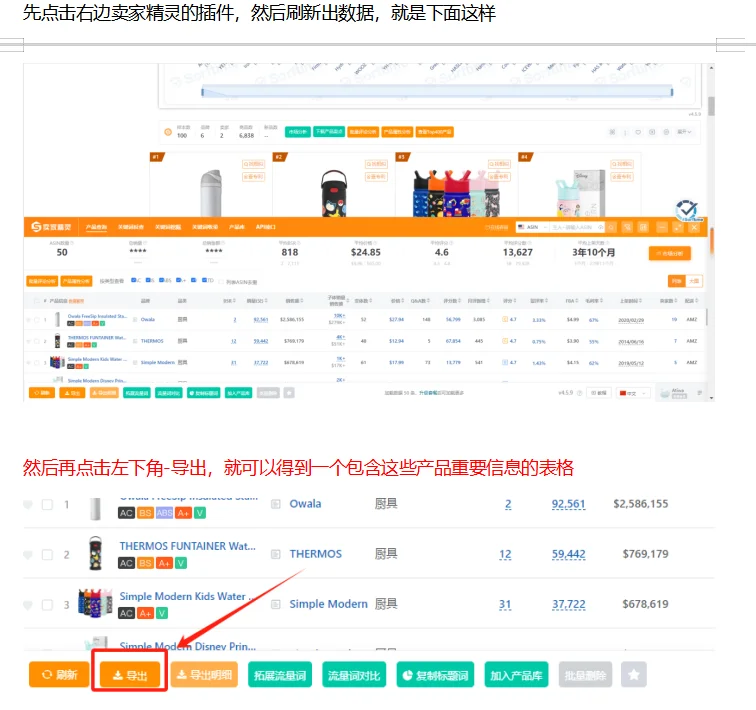Tick the 列表ASIN去重 checkbox

[x=221, y=282]
